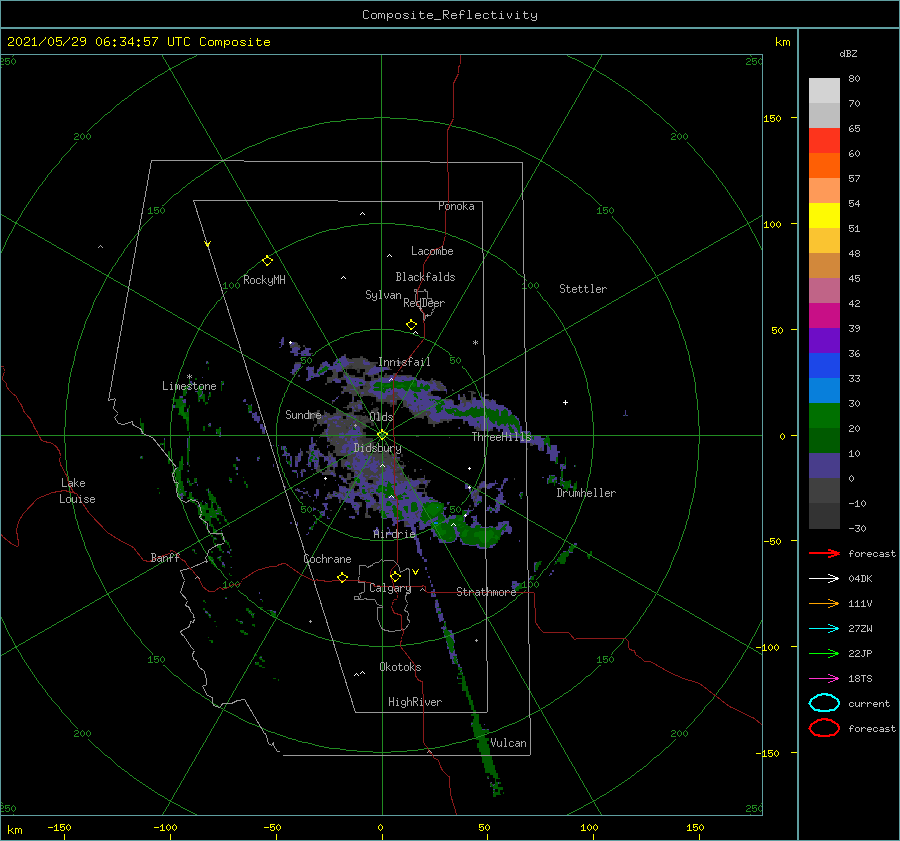Click the Okotoks label

click(x=400, y=667)
